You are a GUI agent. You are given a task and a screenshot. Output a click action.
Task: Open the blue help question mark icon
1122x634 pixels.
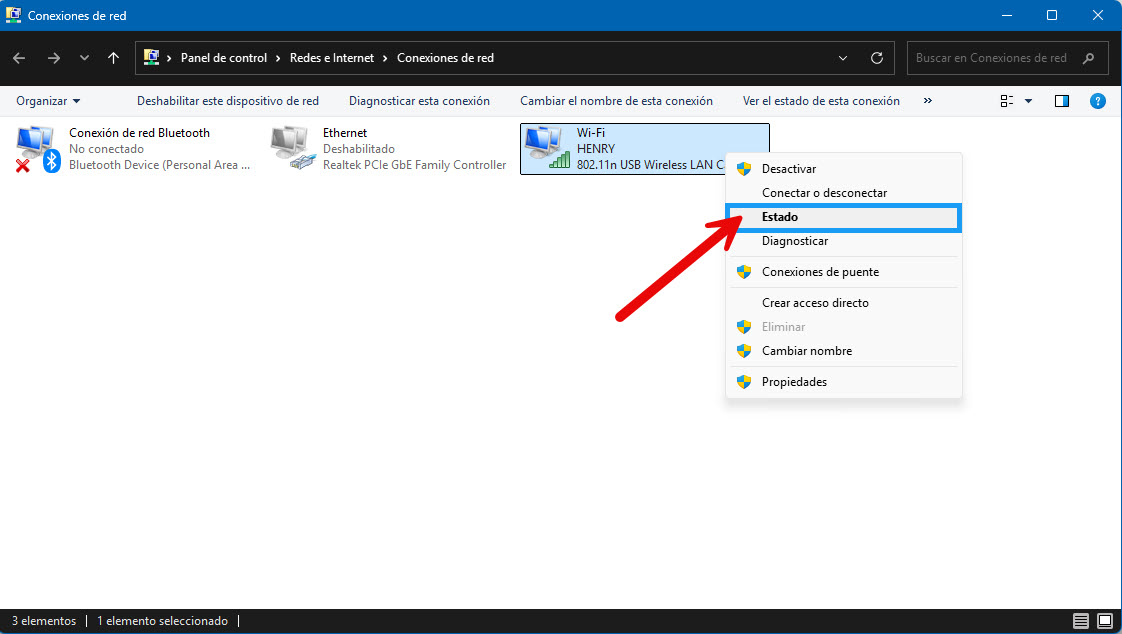(x=1097, y=101)
